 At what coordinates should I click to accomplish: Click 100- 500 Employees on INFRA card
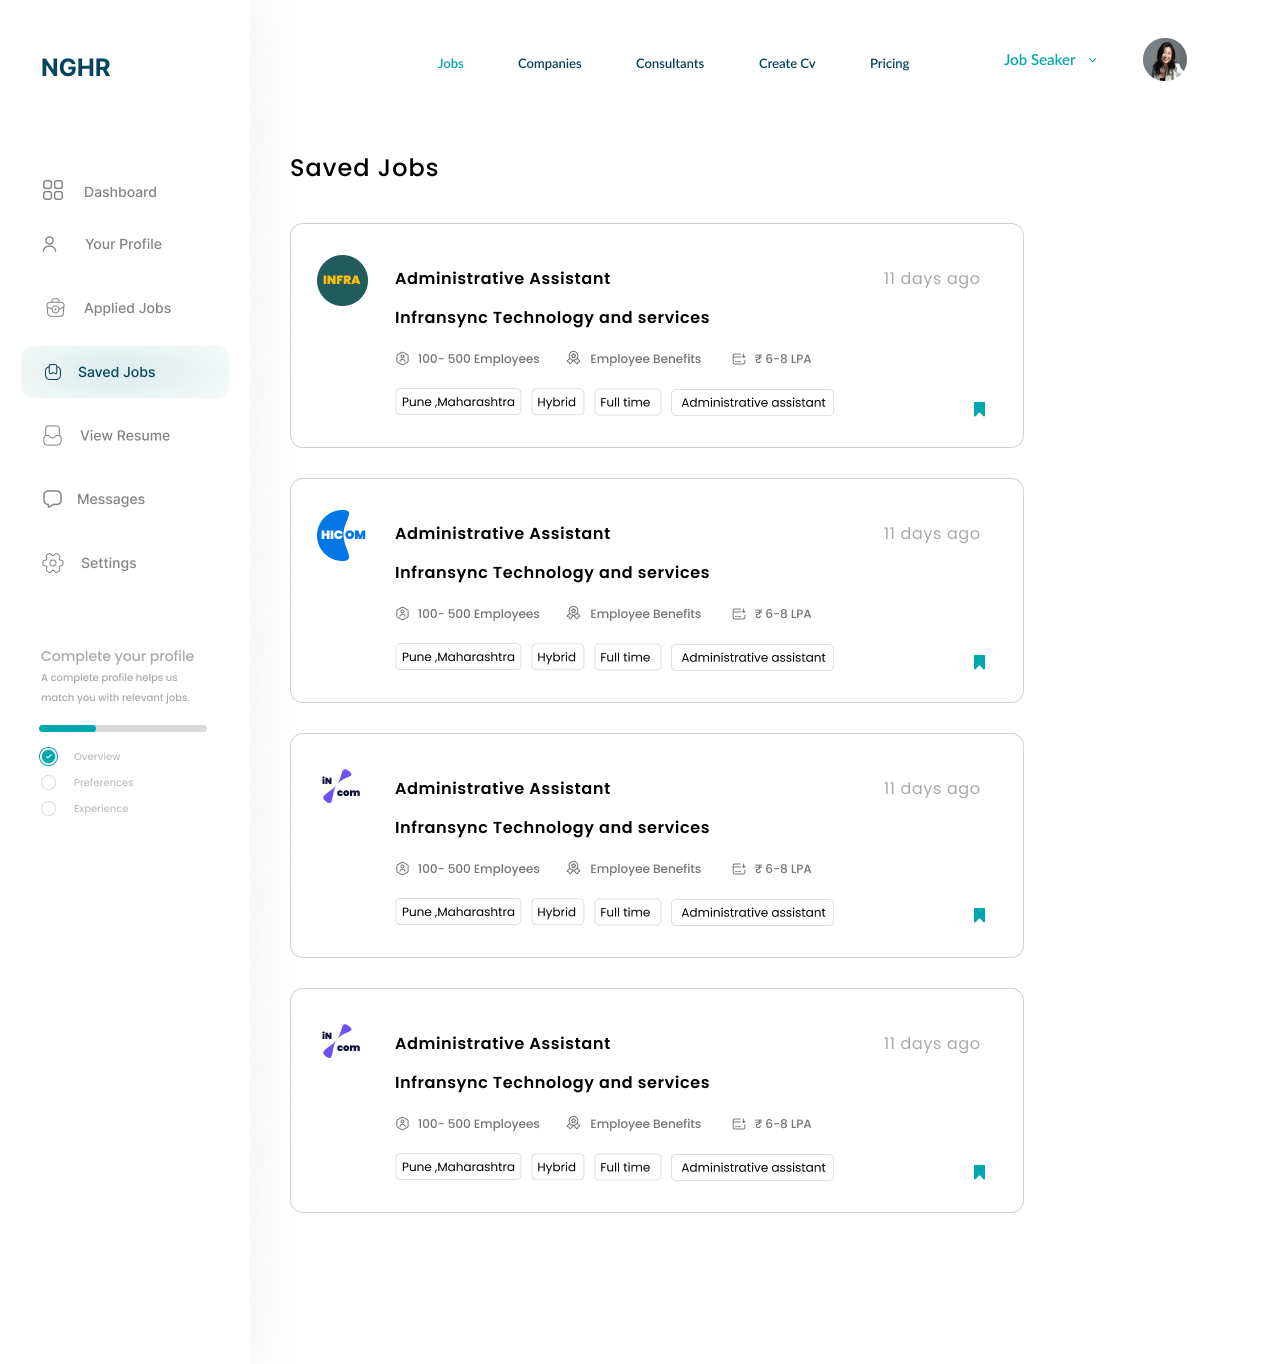479,359
